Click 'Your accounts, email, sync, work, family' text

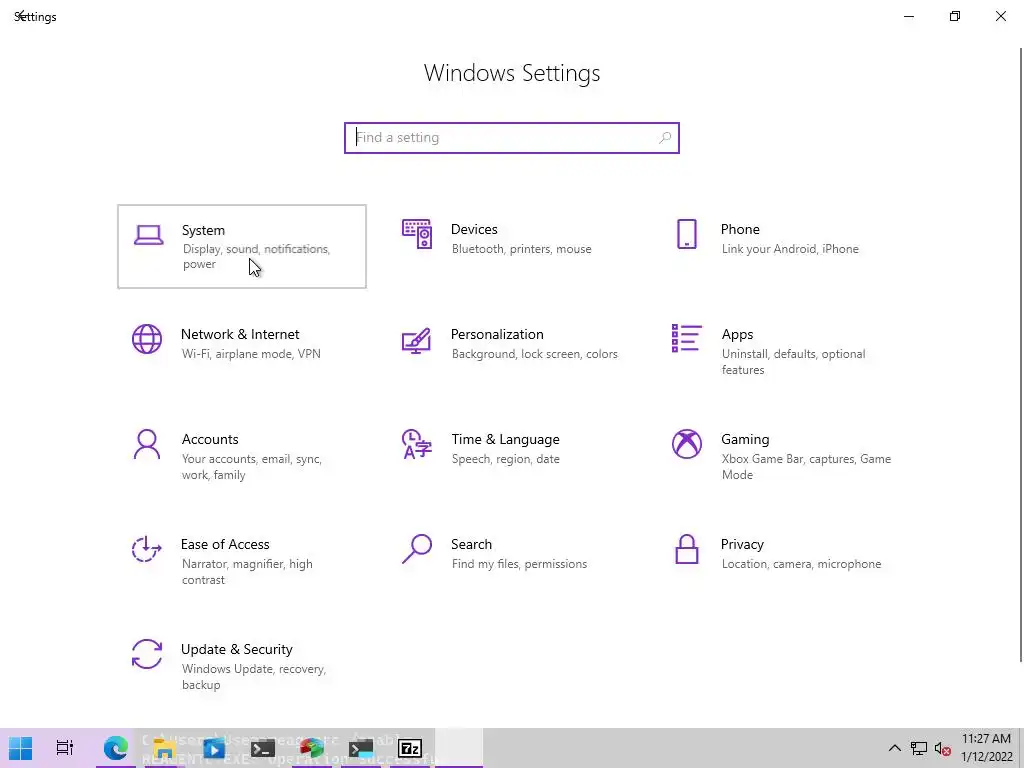coord(252,467)
